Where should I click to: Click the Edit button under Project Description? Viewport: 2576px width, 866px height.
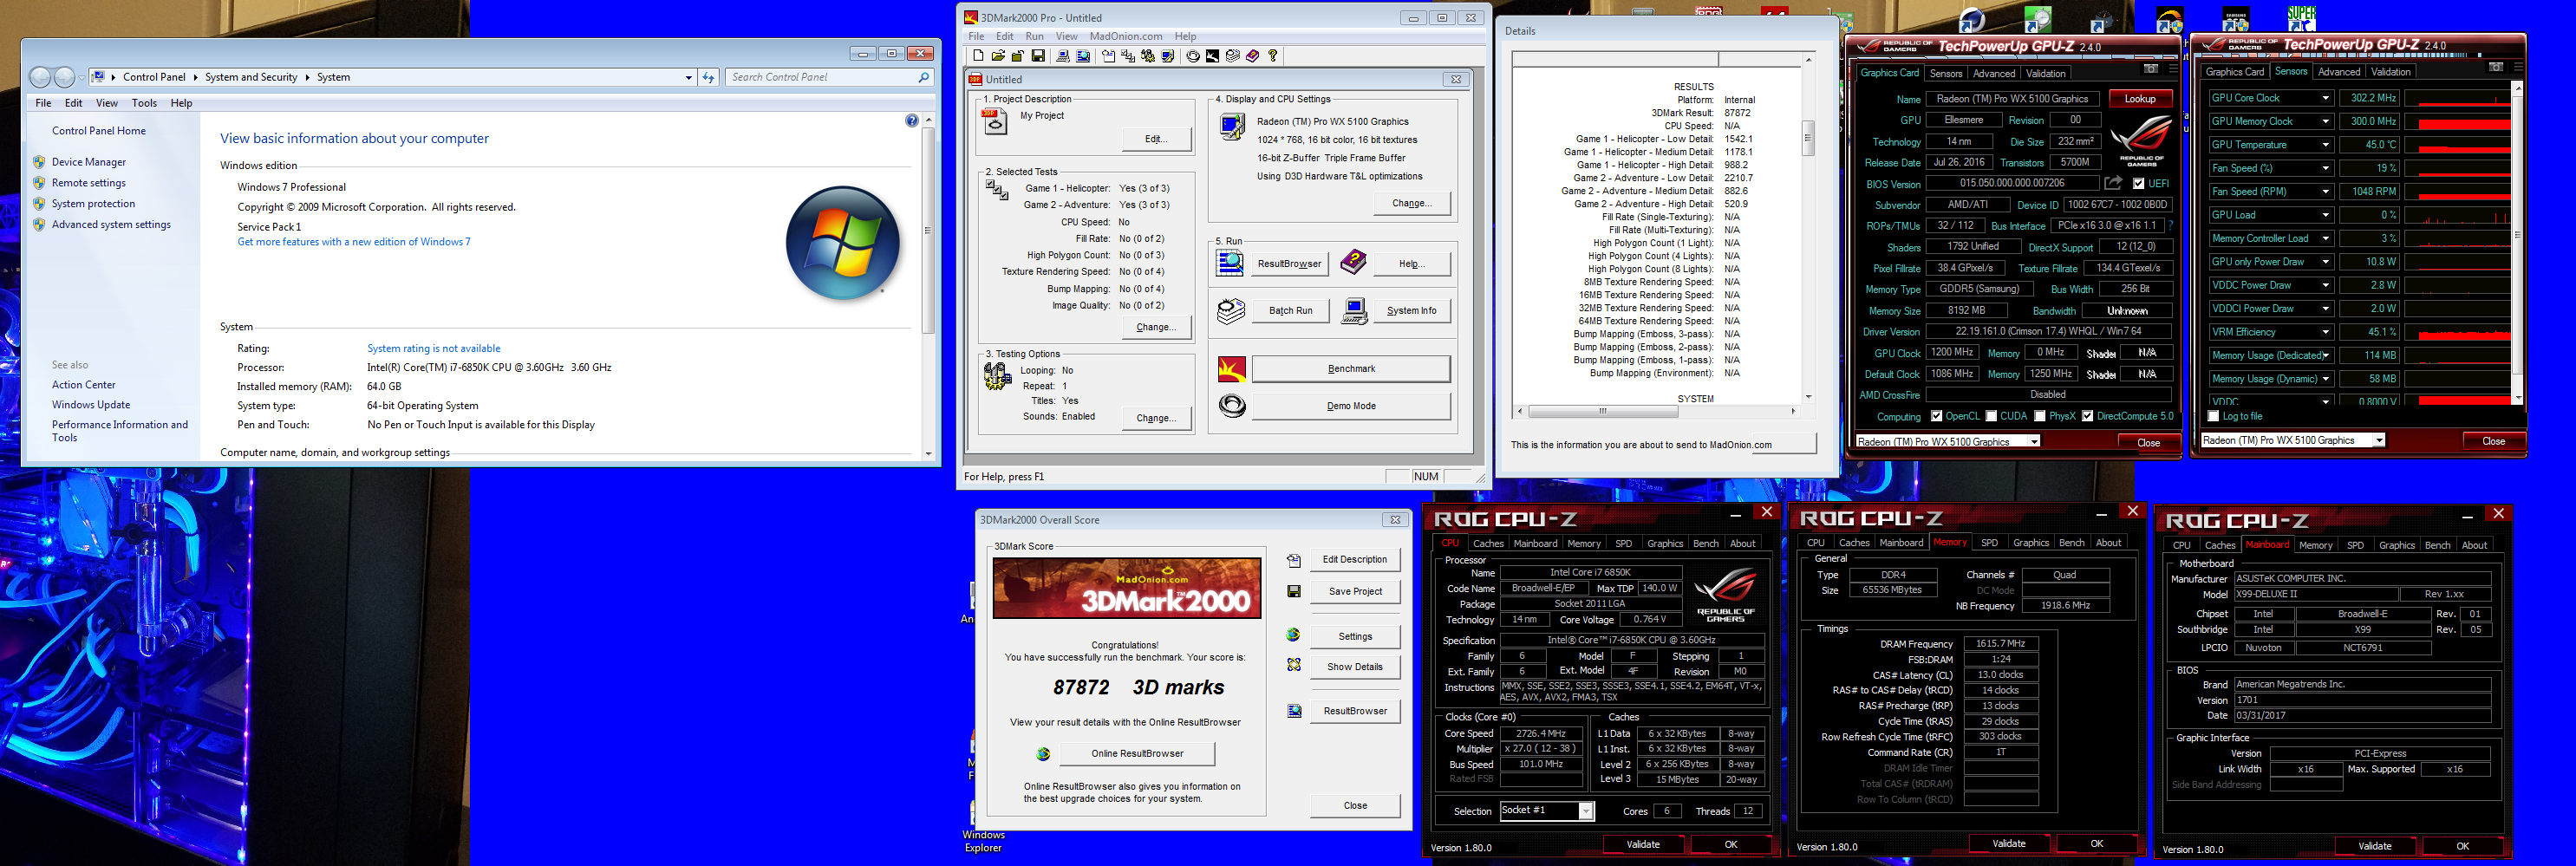(x=1155, y=139)
